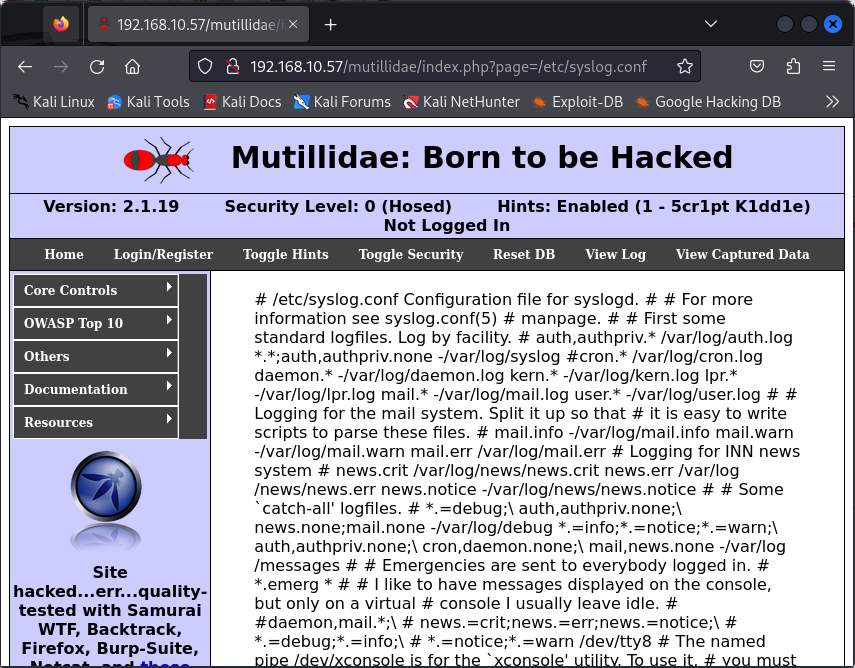Click the tracking protection shield icon
This screenshot has width=855, height=668.
tap(205, 67)
